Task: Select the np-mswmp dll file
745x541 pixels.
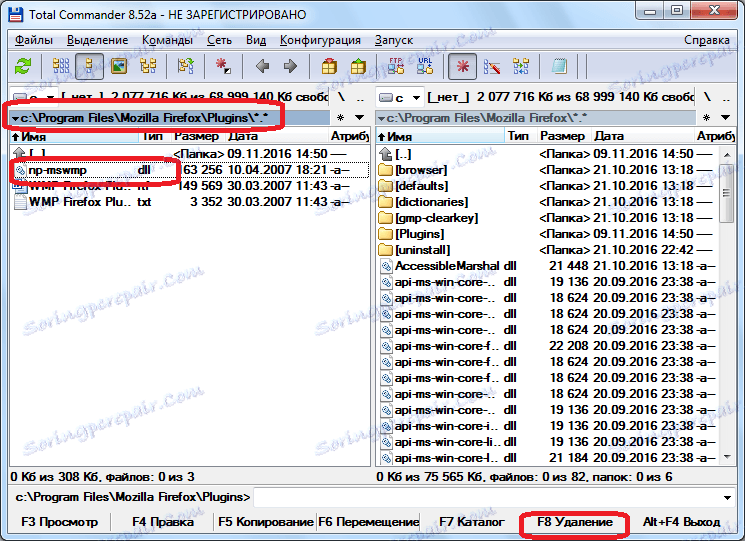Action: click(x=190, y=170)
